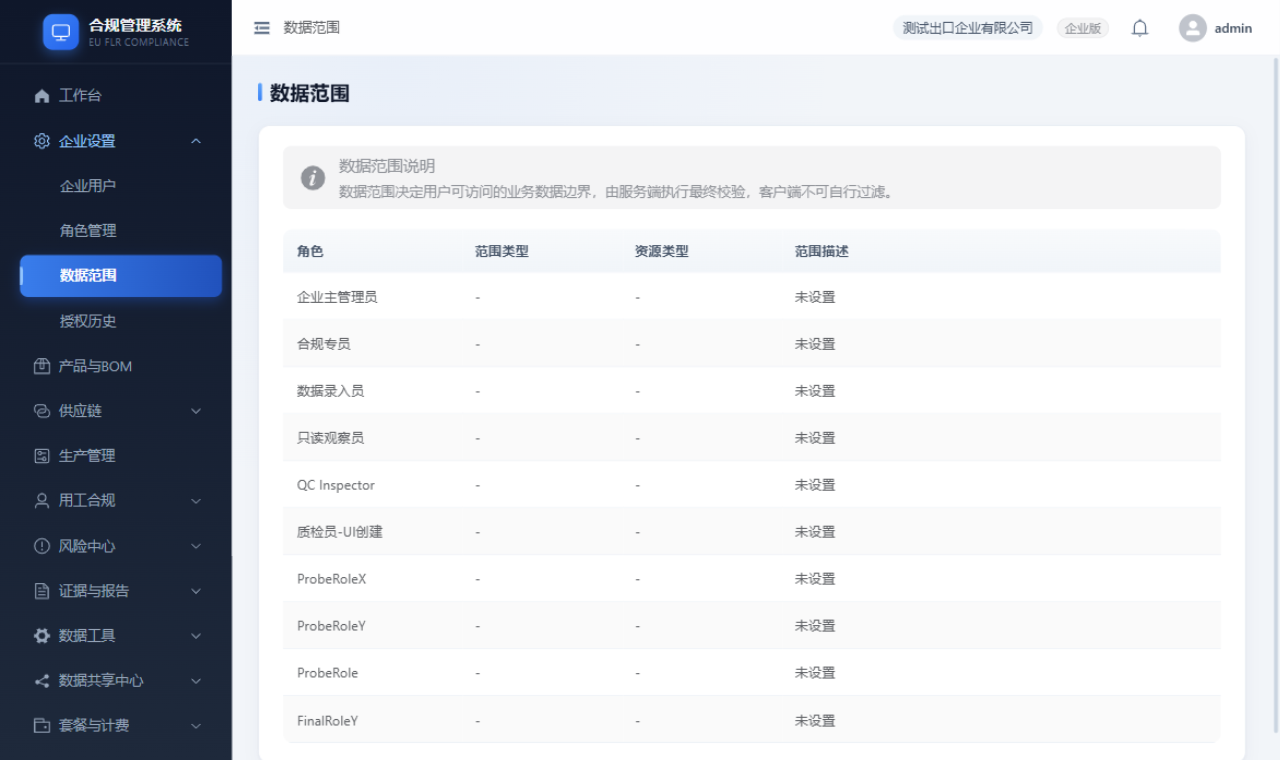
Task: Open the 授权历史 submenu item
Action: point(121,321)
